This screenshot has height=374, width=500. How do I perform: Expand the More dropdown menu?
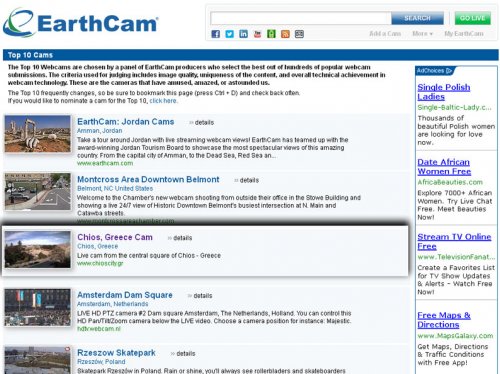pos(422,34)
